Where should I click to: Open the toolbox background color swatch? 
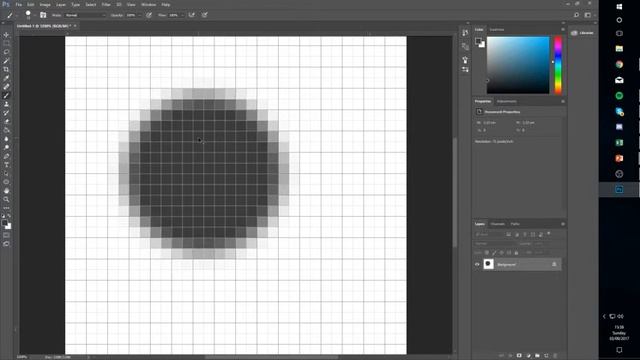tap(9, 227)
